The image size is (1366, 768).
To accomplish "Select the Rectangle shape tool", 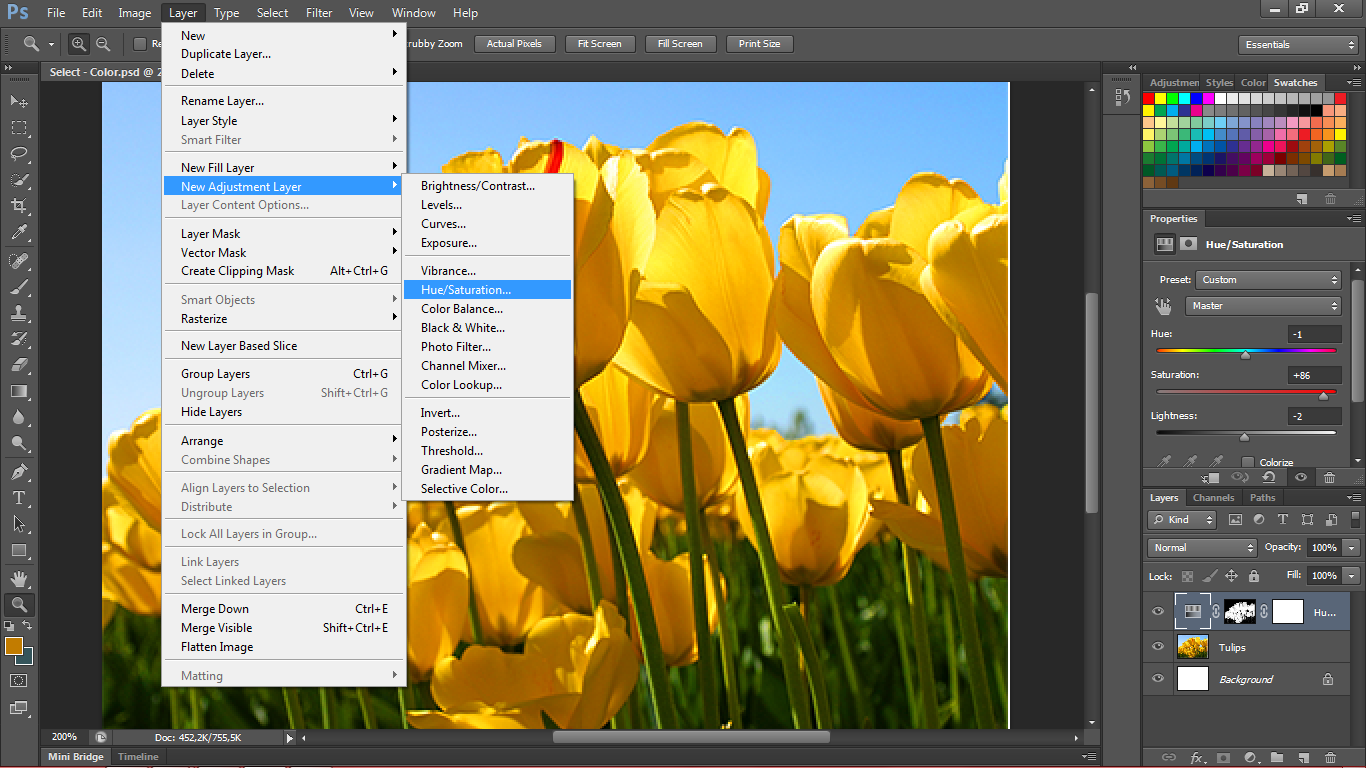I will coord(19,550).
